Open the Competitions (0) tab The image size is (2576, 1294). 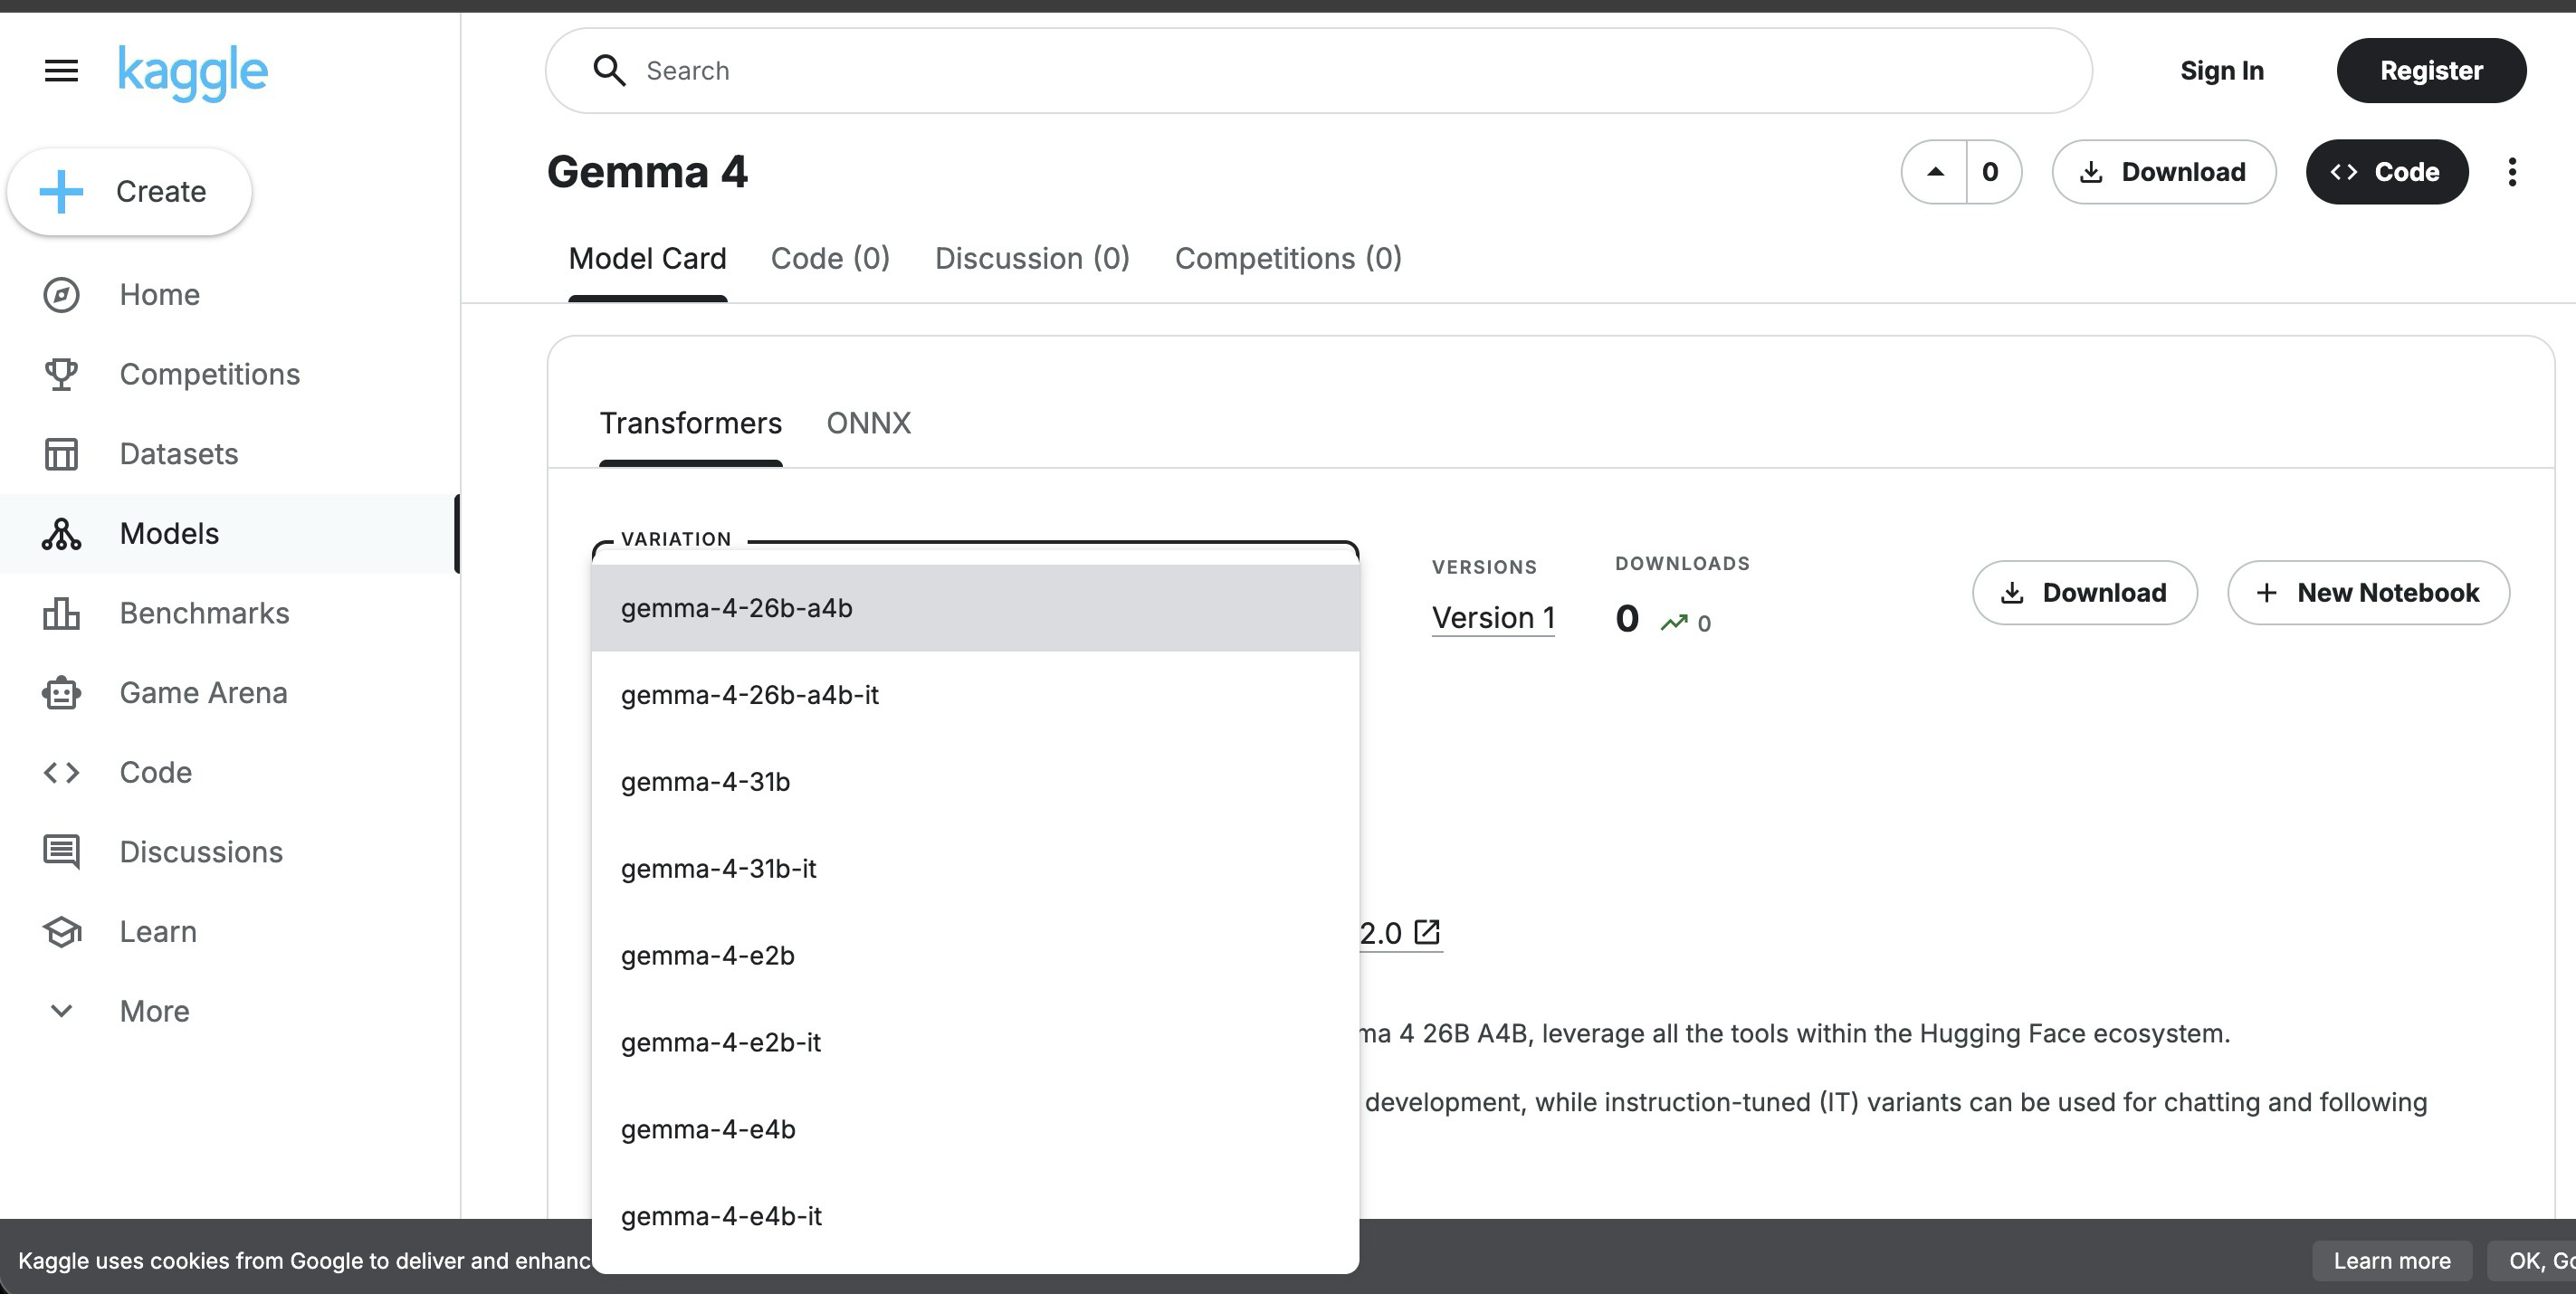click(1288, 259)
